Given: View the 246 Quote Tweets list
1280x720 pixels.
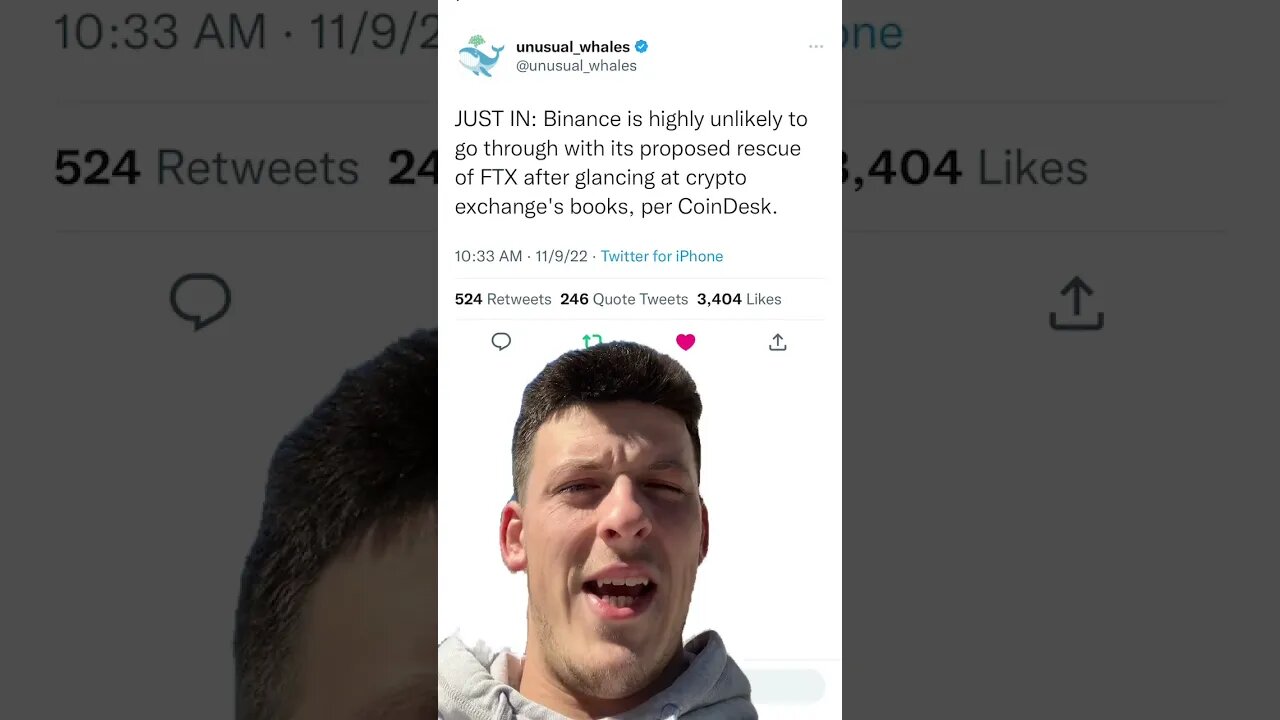Looking at the screenshot, I should click(624, 299).
